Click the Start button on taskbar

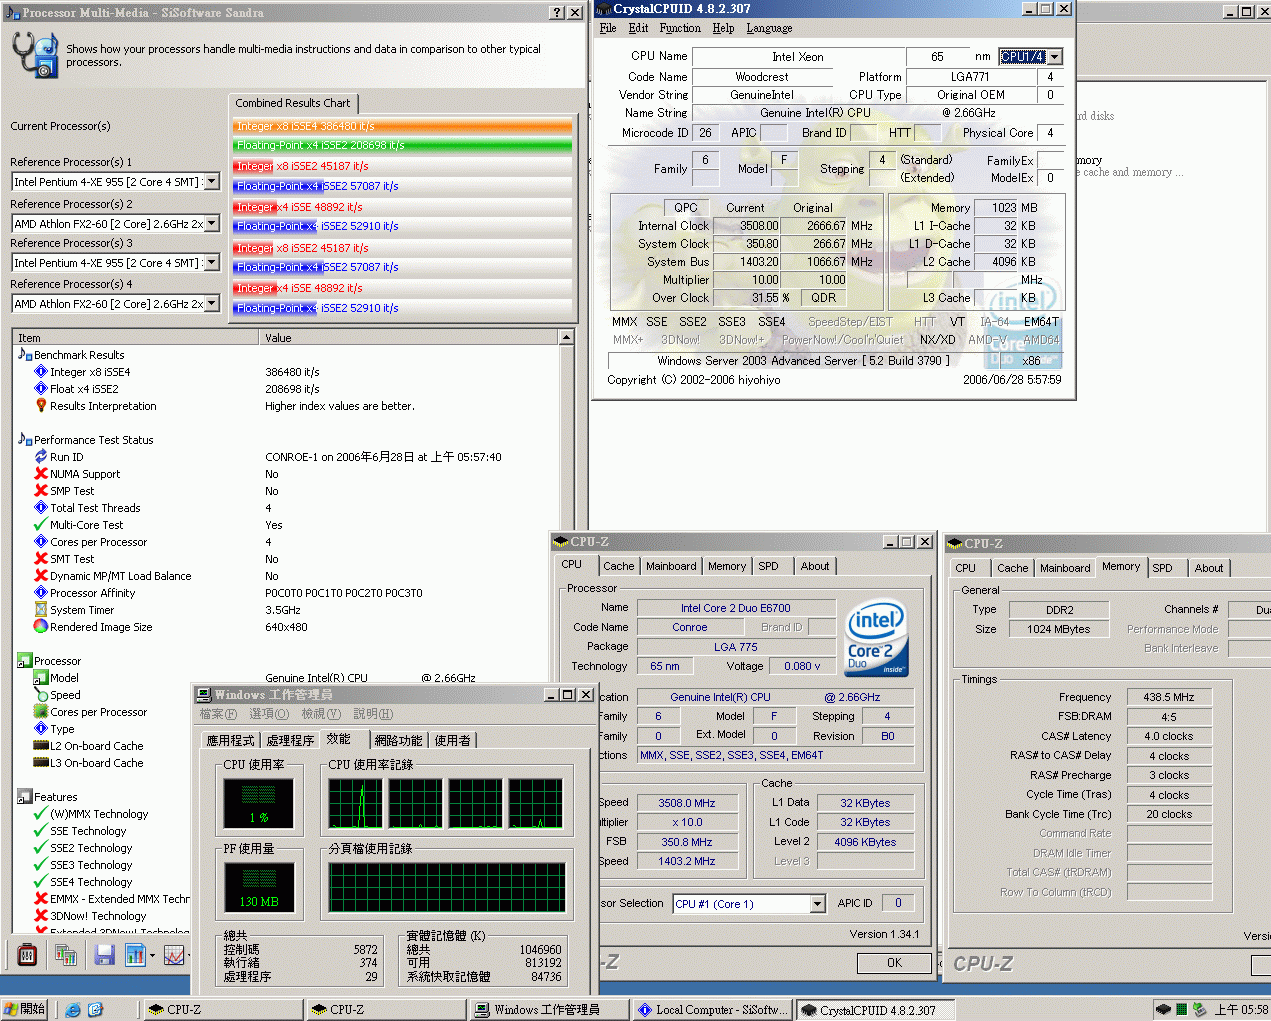pyautogui.click(x=25, y=1010)
